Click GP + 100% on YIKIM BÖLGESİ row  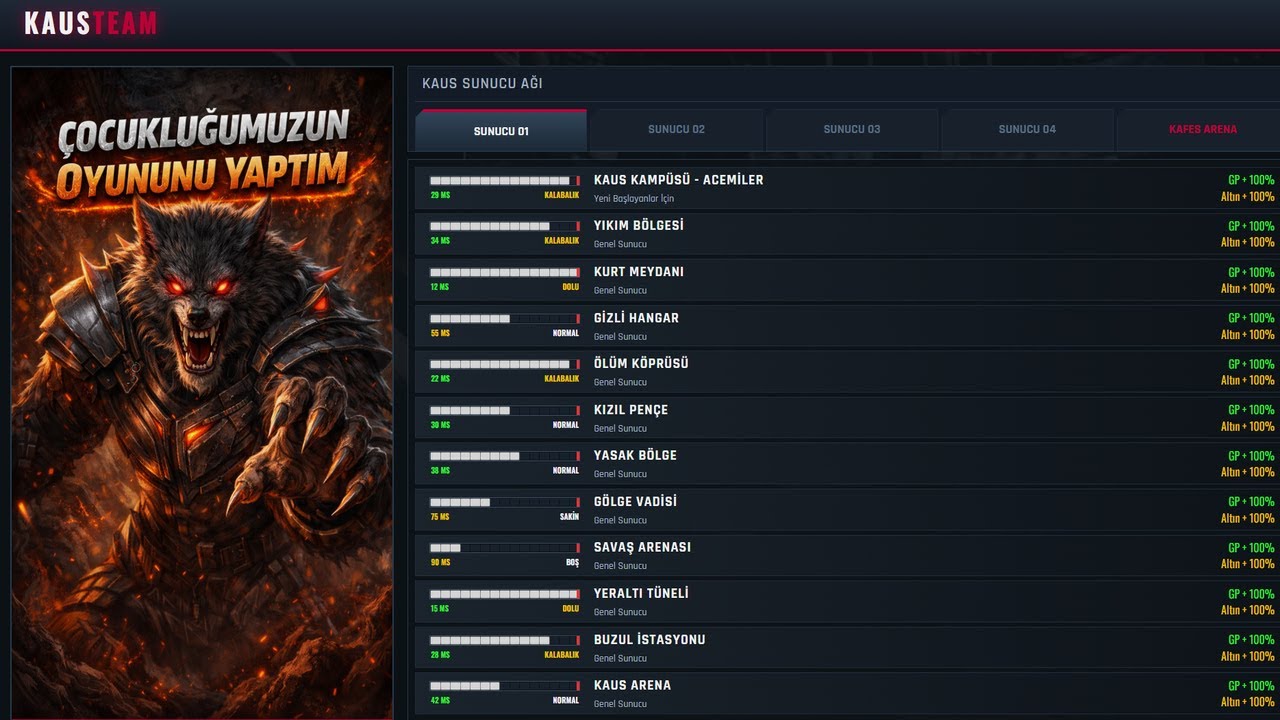click(x=1251, y=226)
